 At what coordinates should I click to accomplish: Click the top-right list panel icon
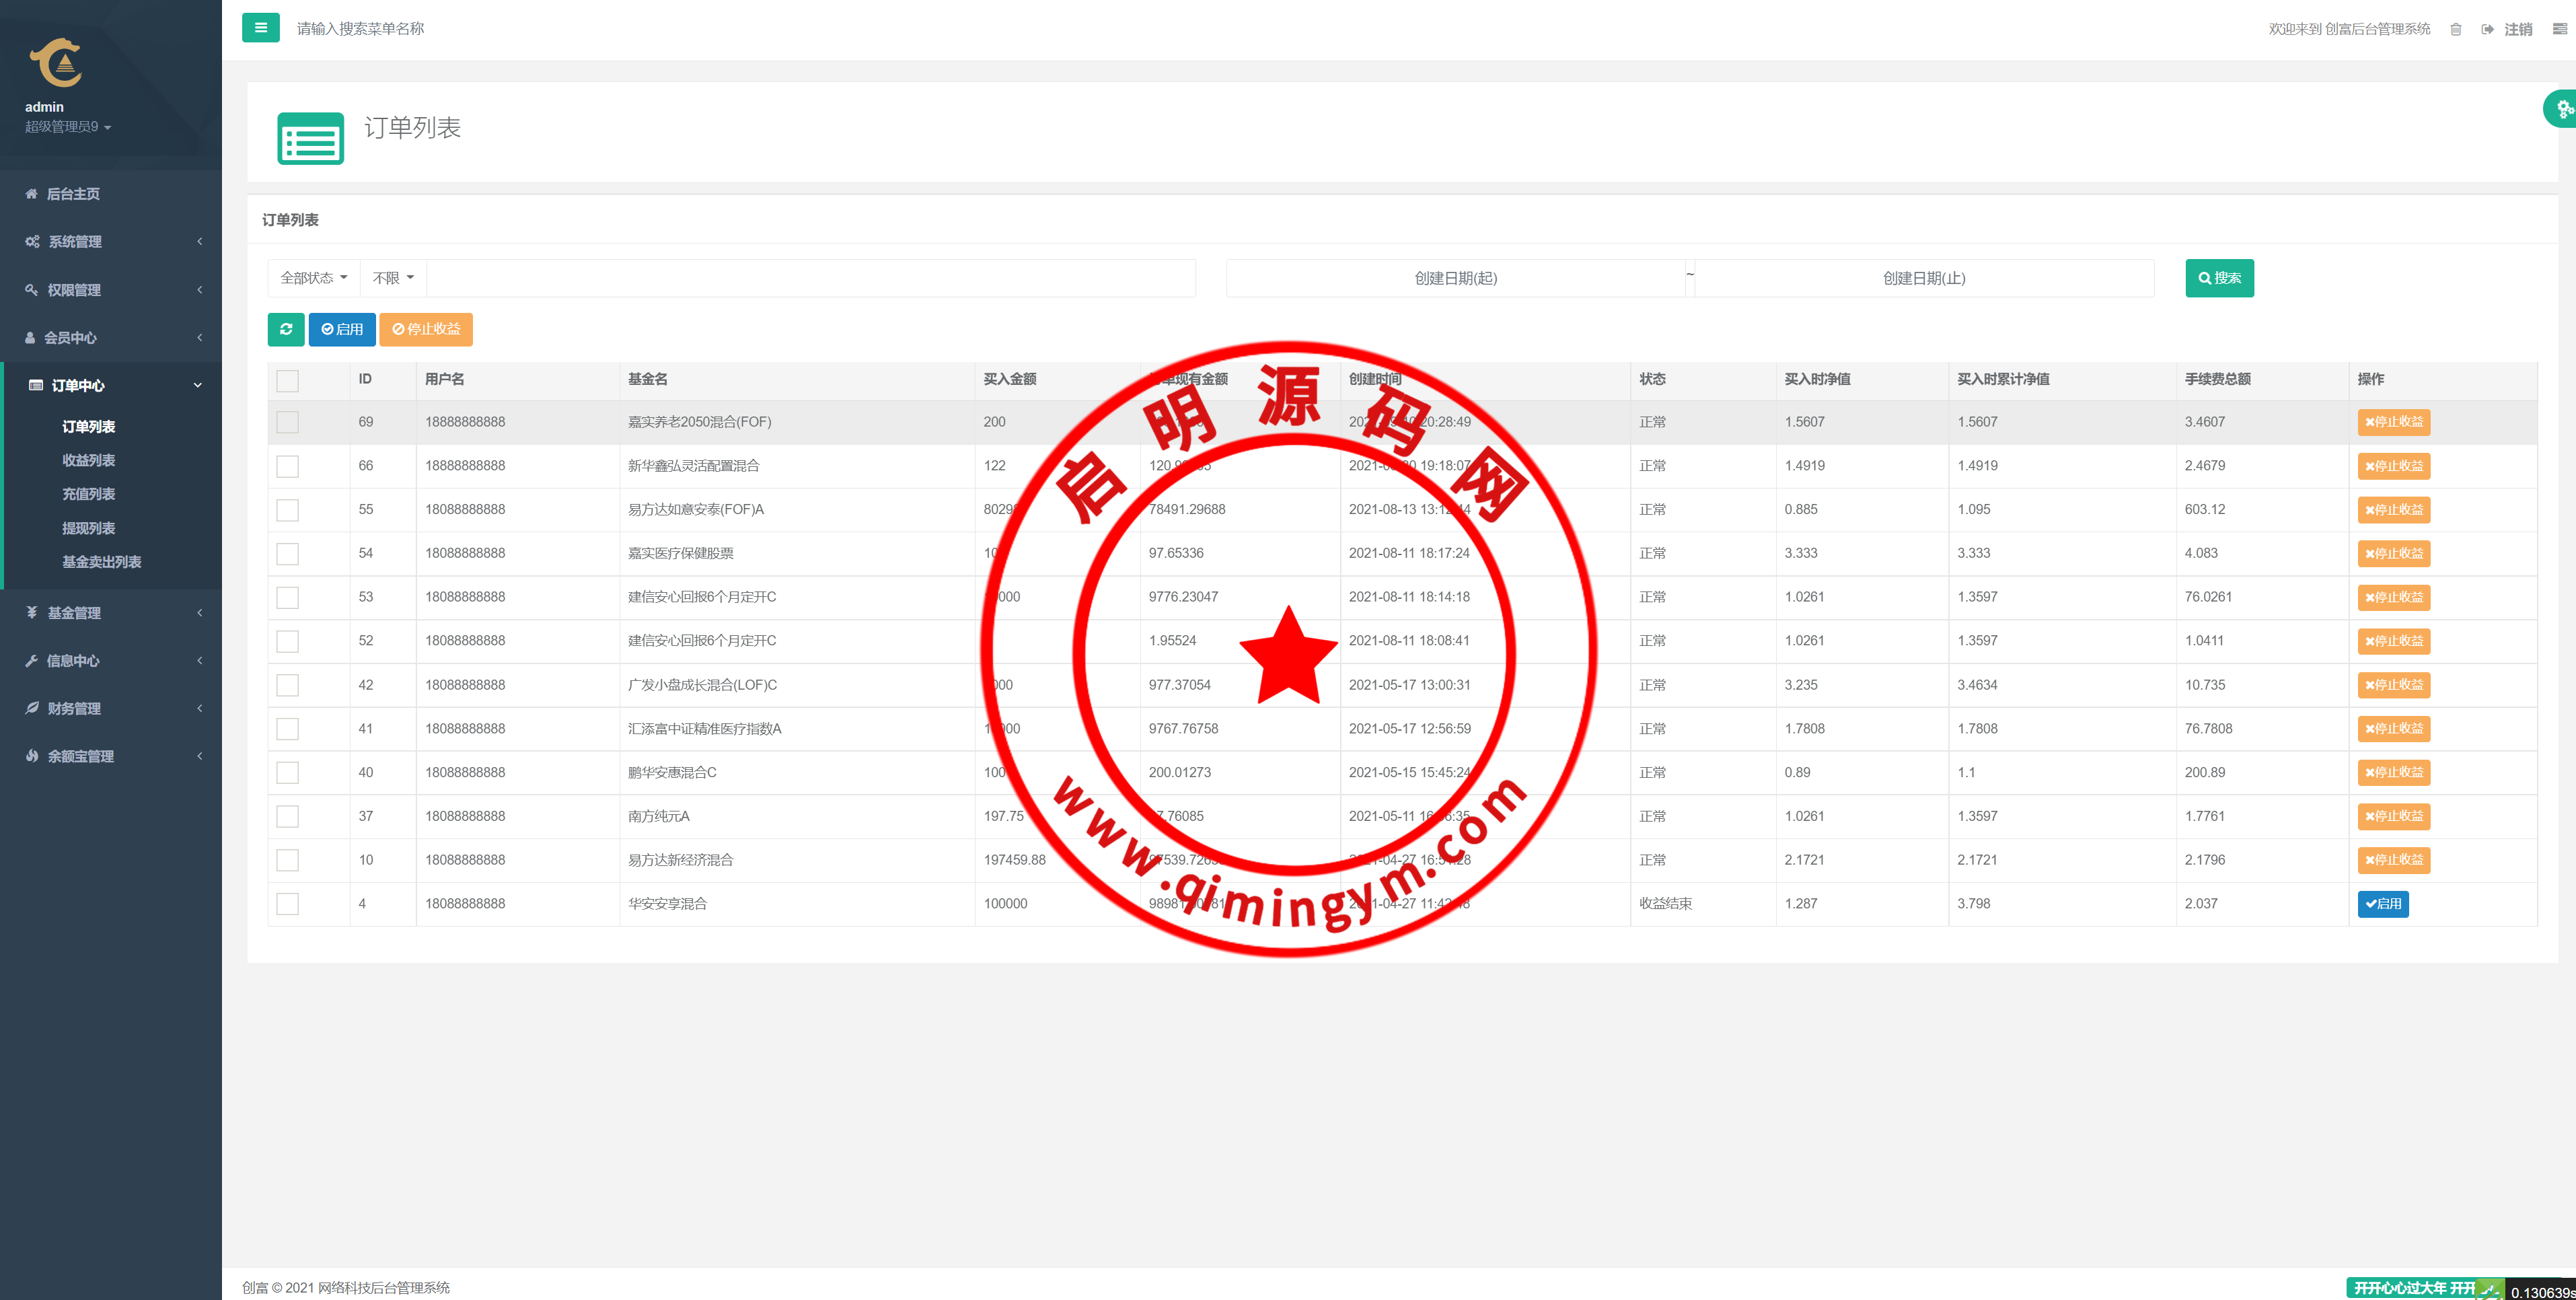click(2559, 29)
